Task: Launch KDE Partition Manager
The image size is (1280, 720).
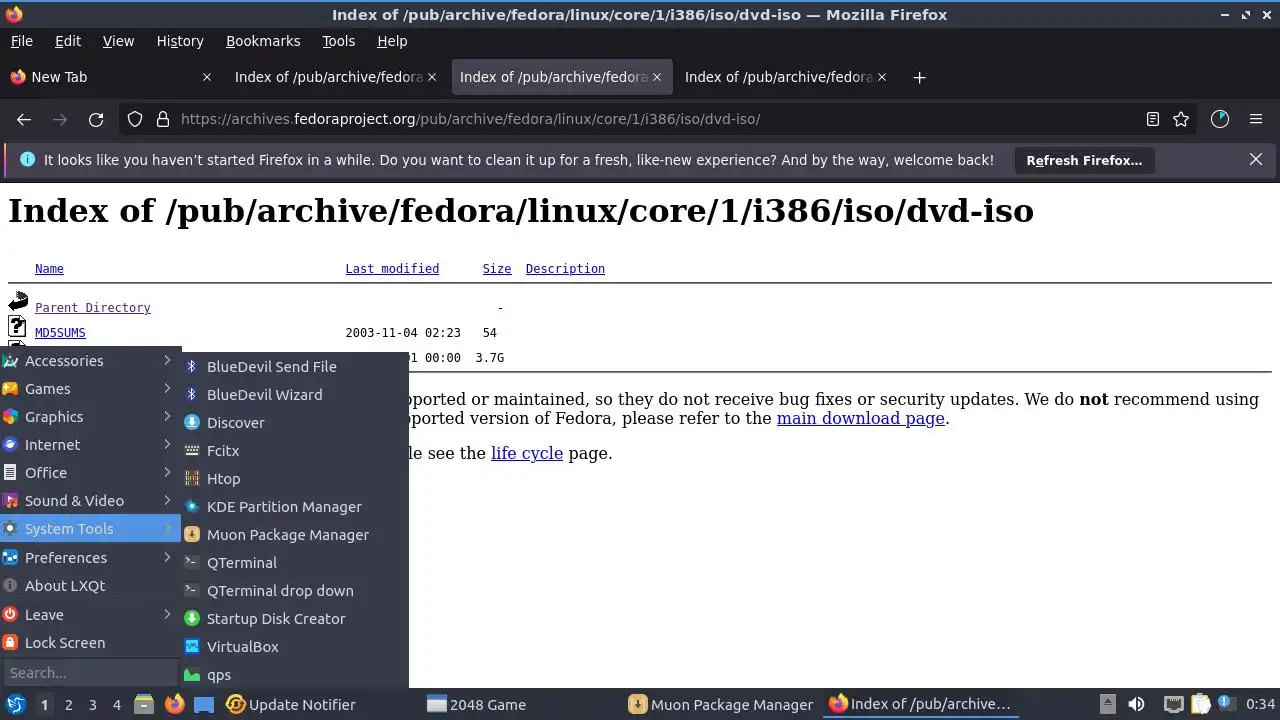Action: coord(295,507)
